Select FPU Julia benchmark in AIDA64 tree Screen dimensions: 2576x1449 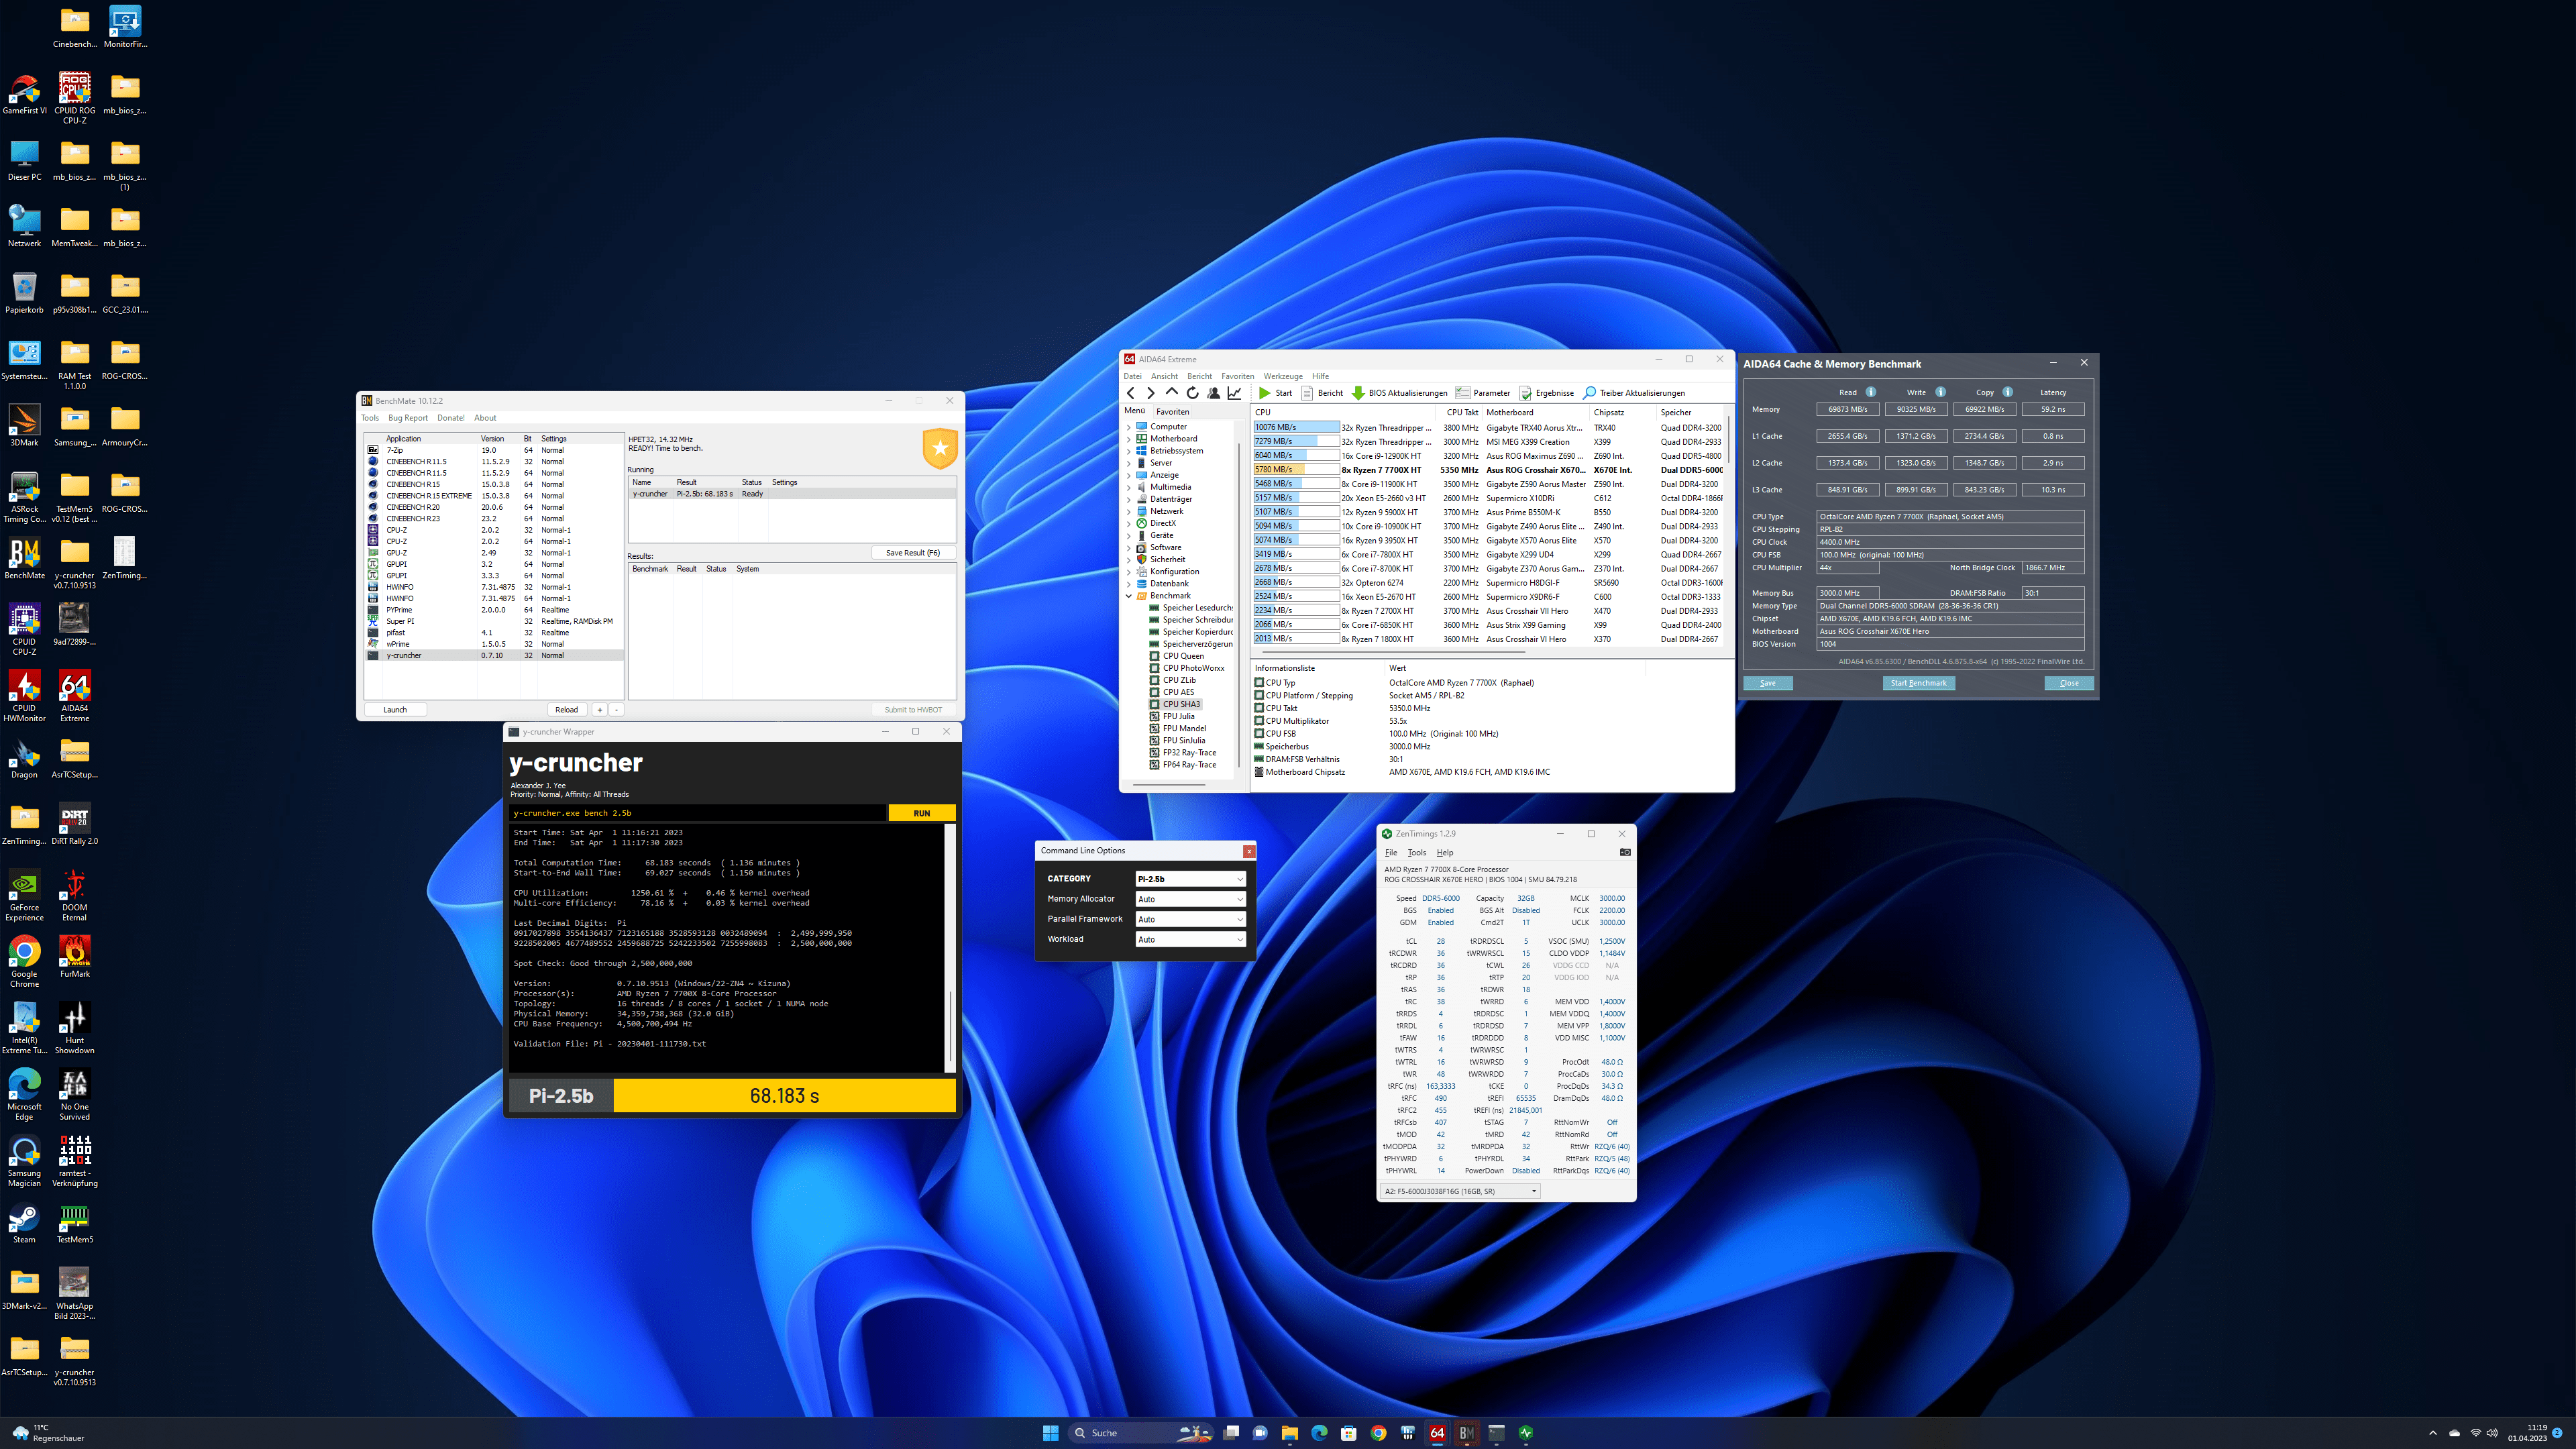pos(1178,716)
